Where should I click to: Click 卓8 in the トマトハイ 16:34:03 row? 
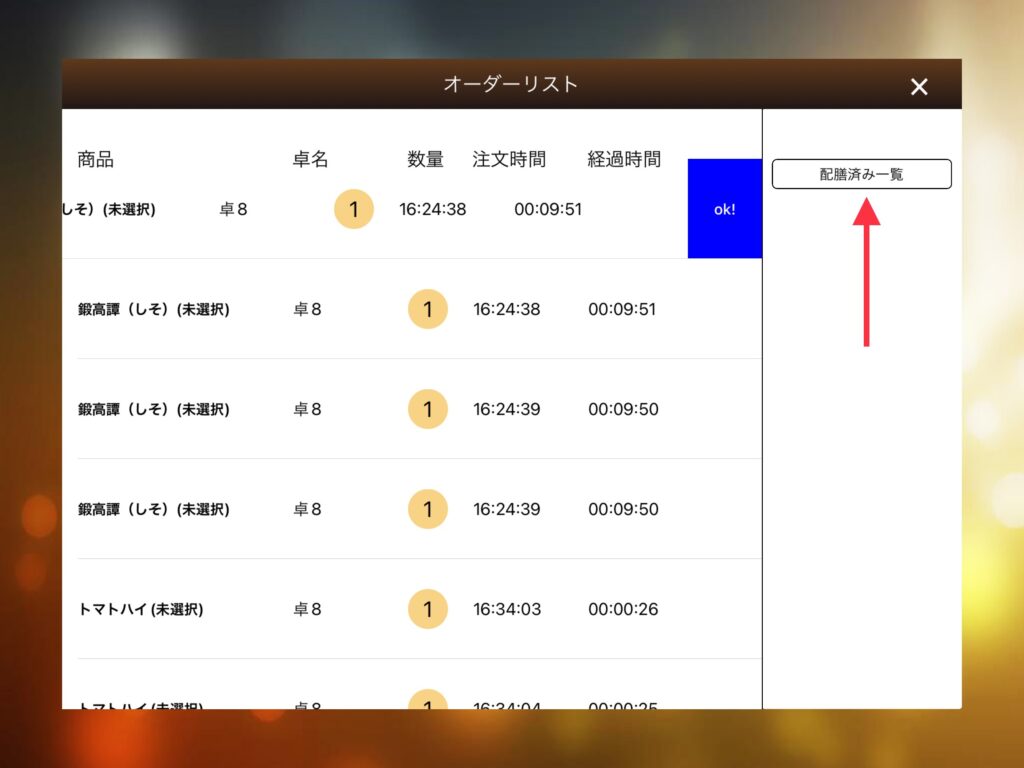pyautogui.click(x=307, y=609)
